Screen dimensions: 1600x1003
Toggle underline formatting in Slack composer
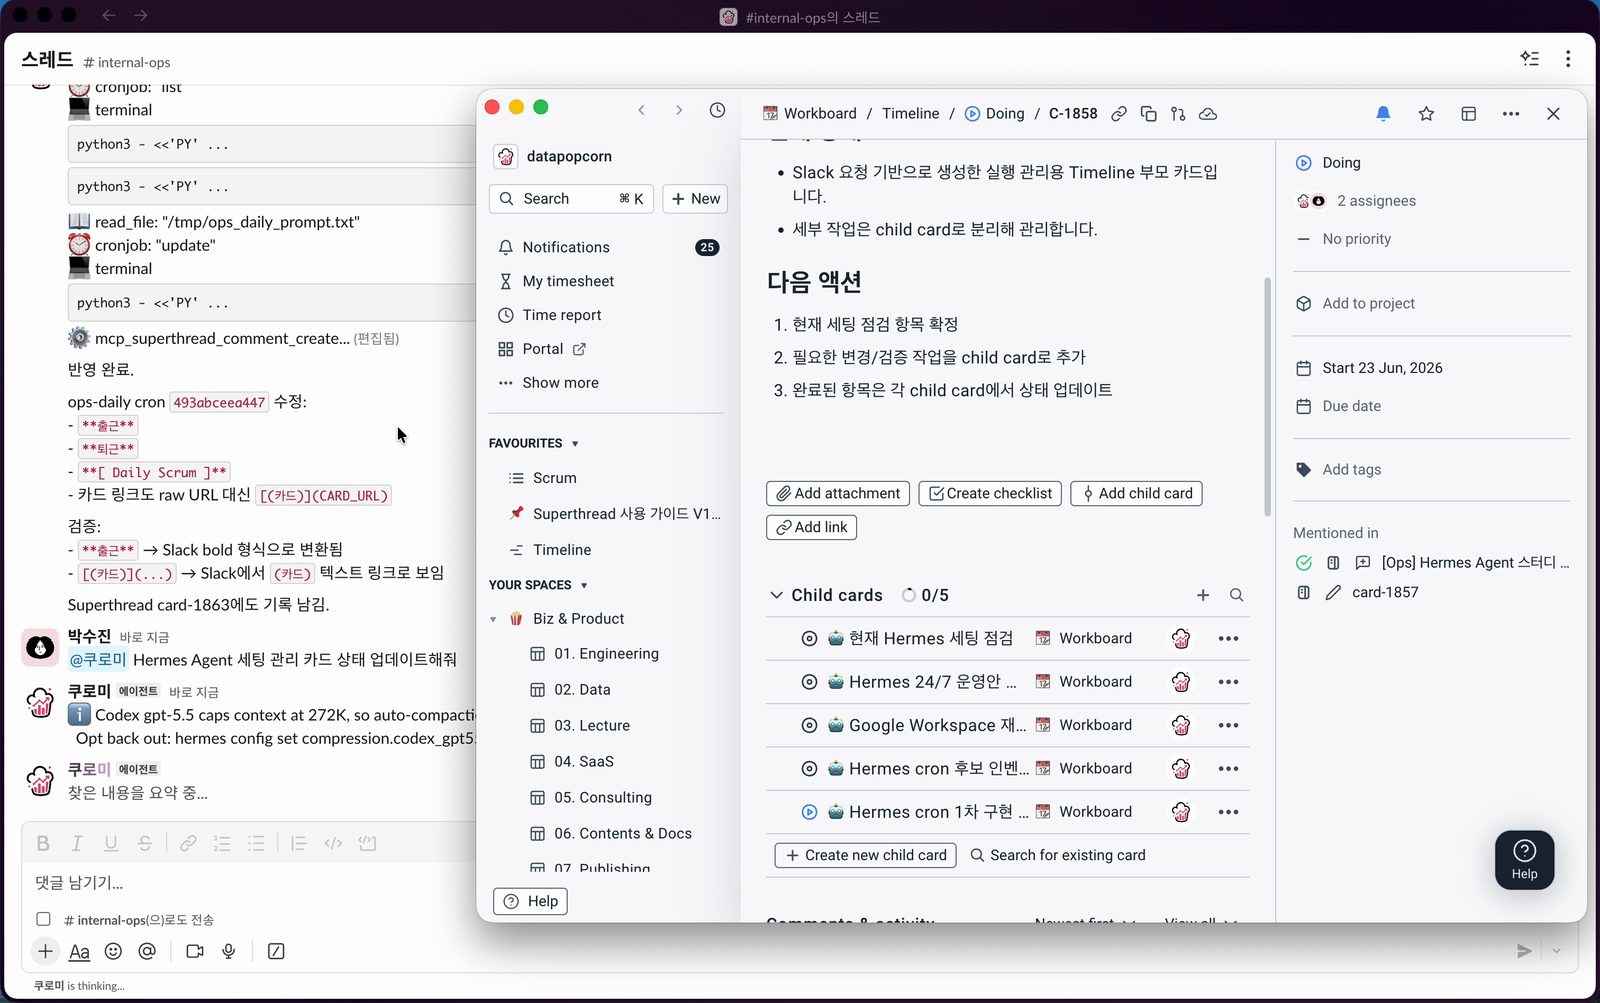pyautogui.click(x=111, y=843)
